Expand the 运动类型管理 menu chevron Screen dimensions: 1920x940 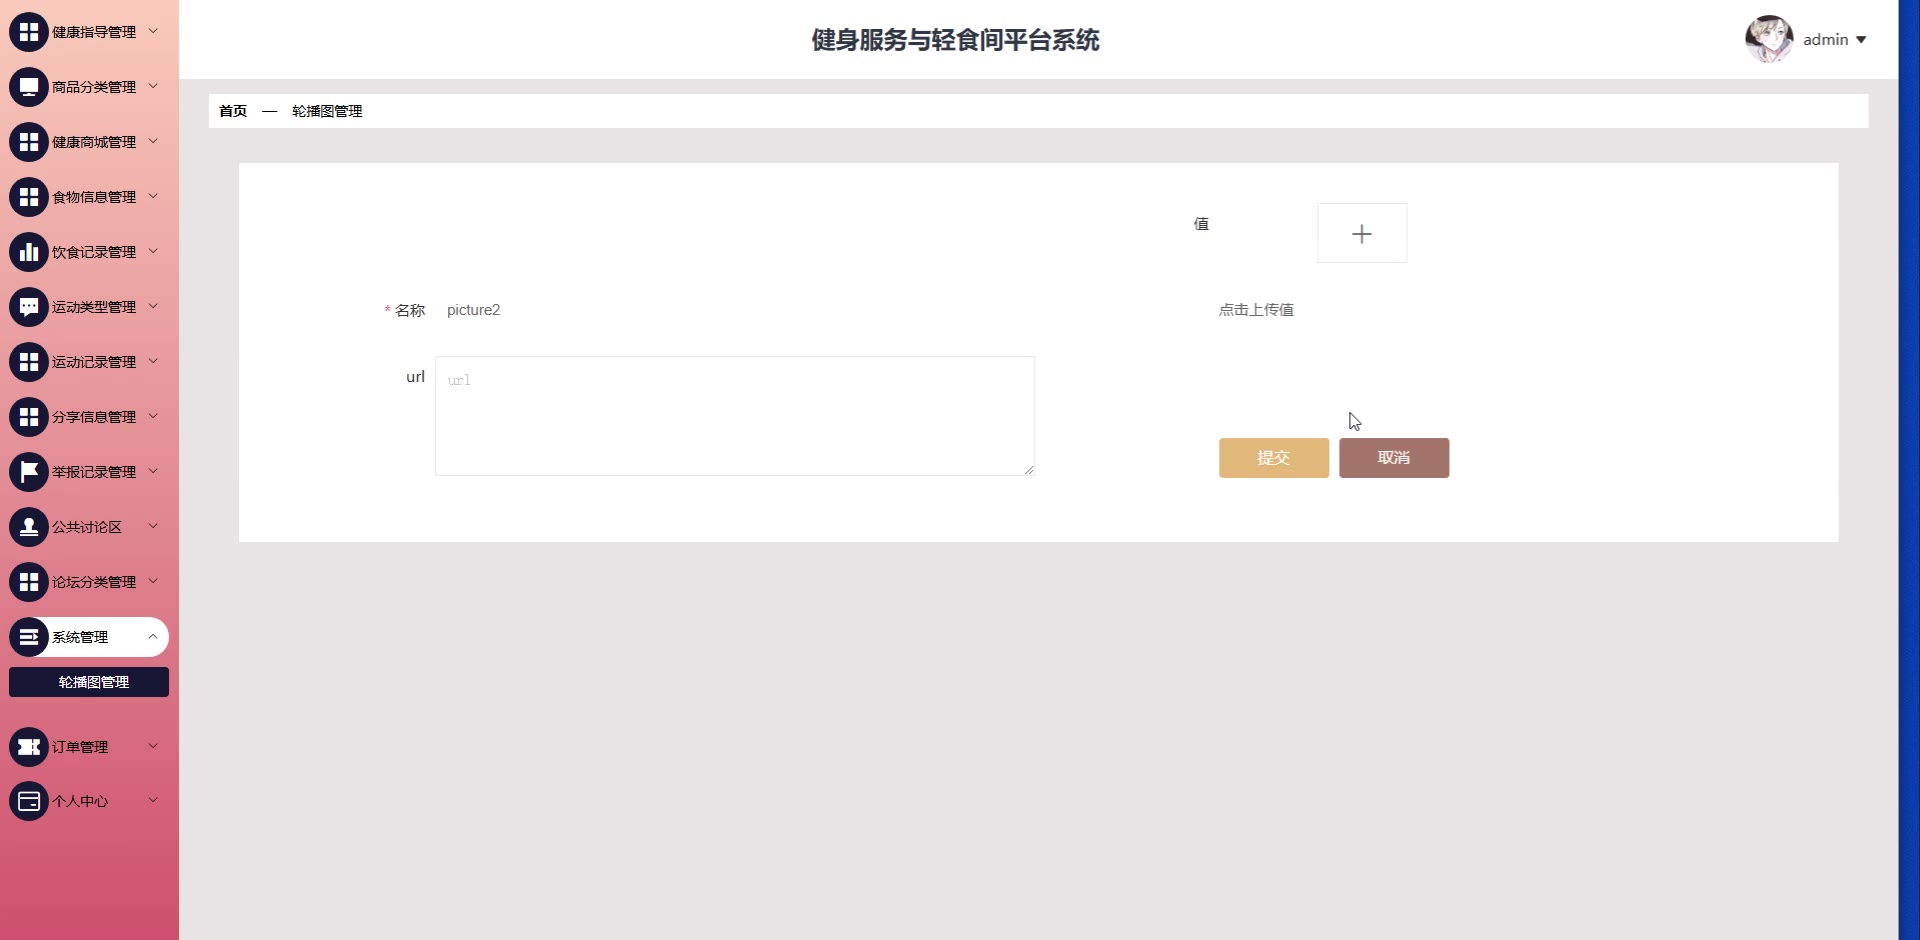153,306
